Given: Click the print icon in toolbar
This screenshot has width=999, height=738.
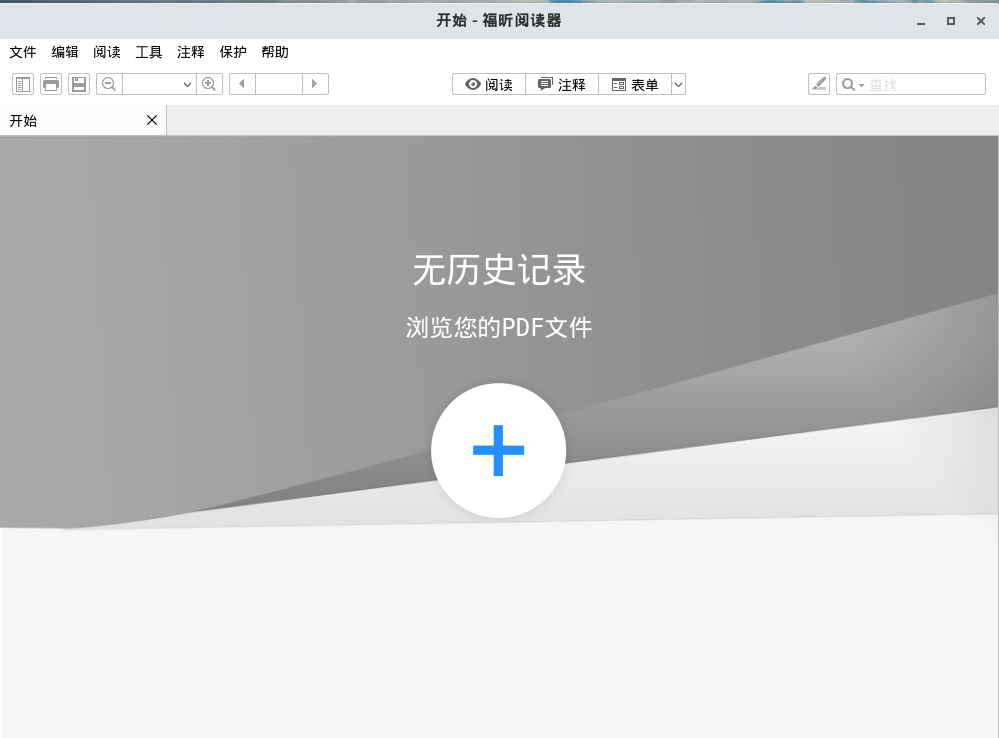Looking at the screenshot, I should (51, 85).
